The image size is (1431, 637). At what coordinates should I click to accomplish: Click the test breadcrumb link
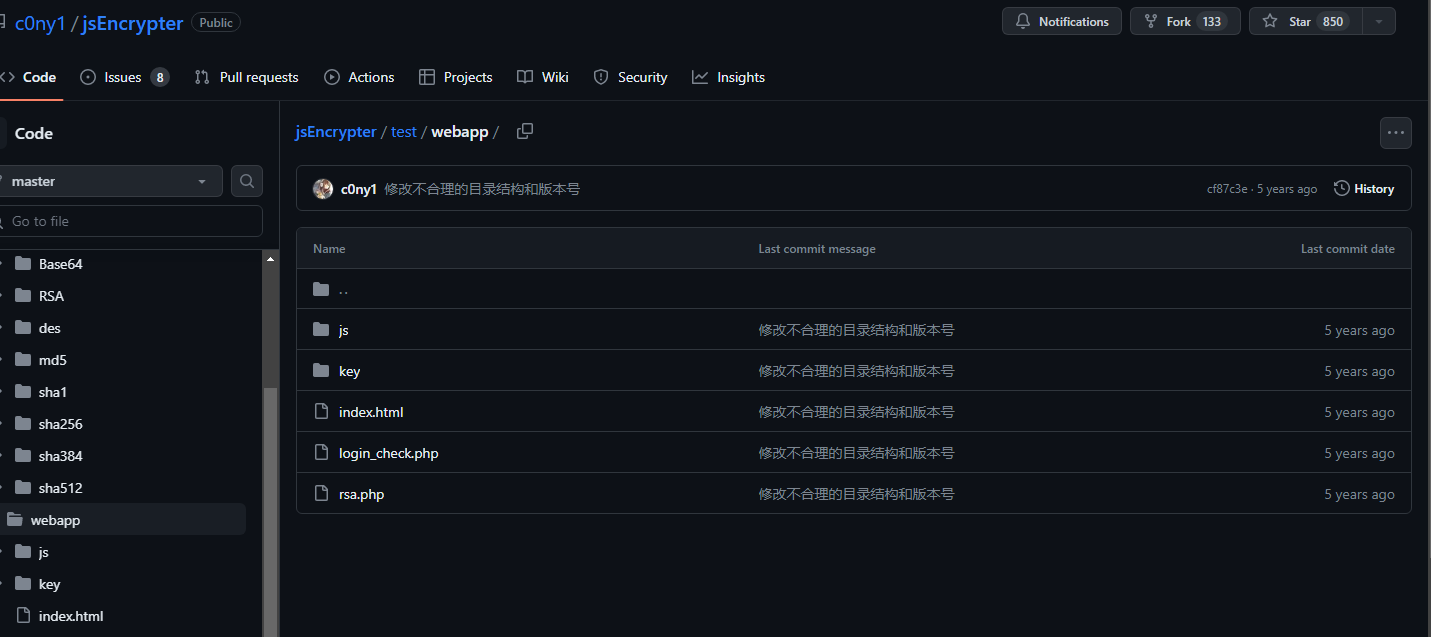pyautogui.click(x=404, y=132)
